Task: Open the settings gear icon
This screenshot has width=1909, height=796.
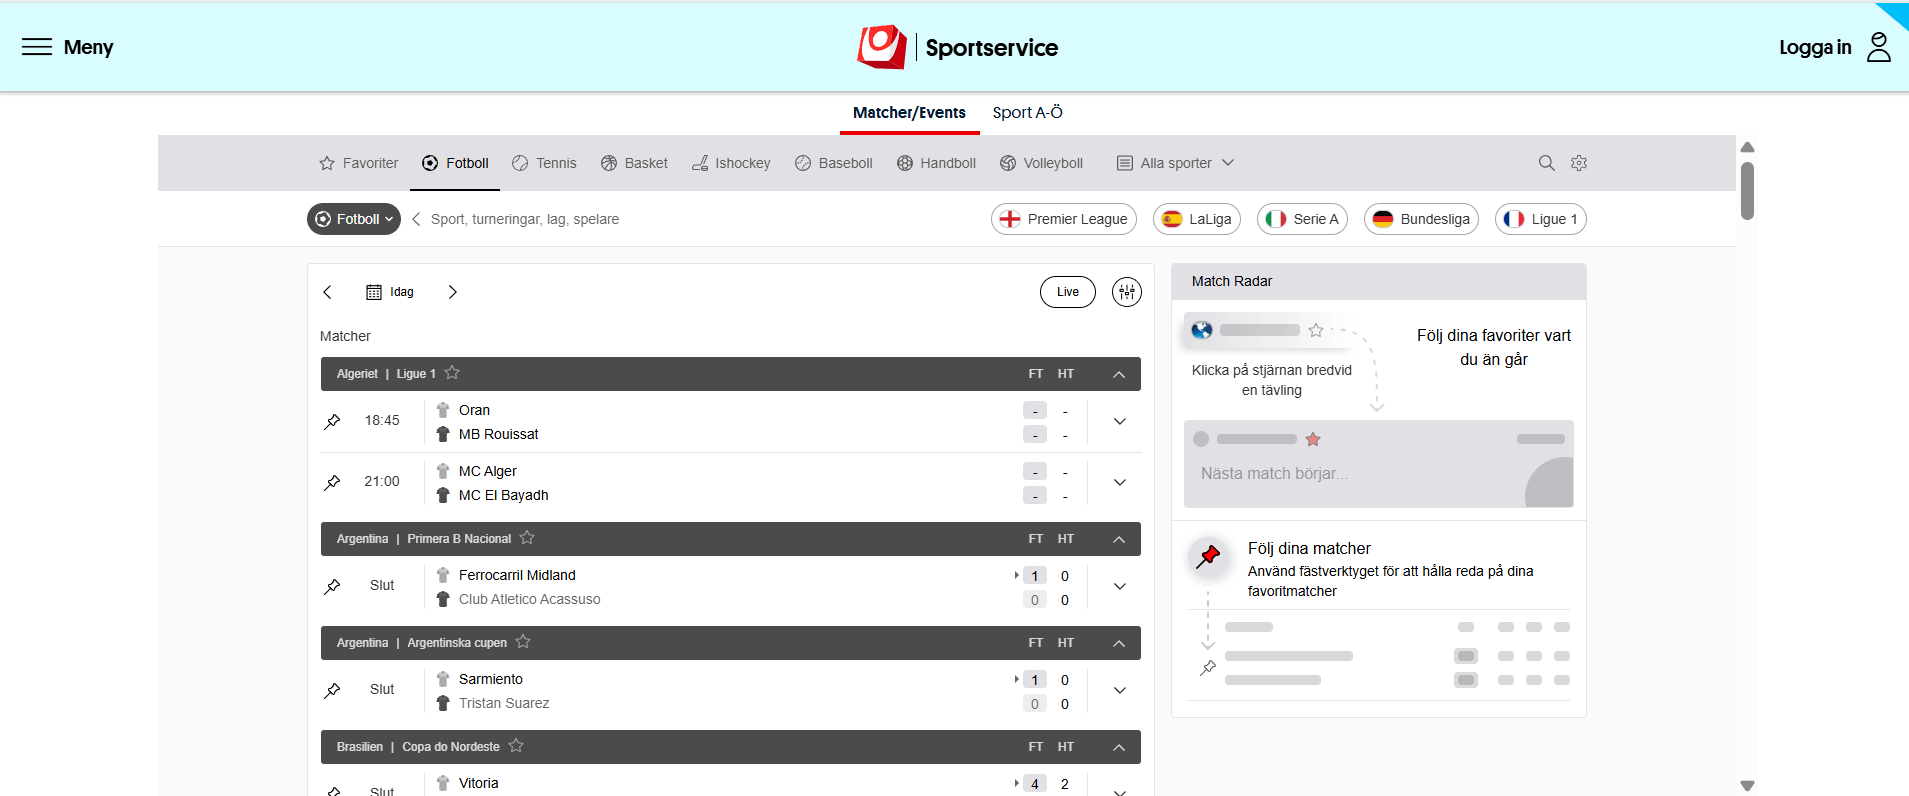Action: coord(1579,163)
